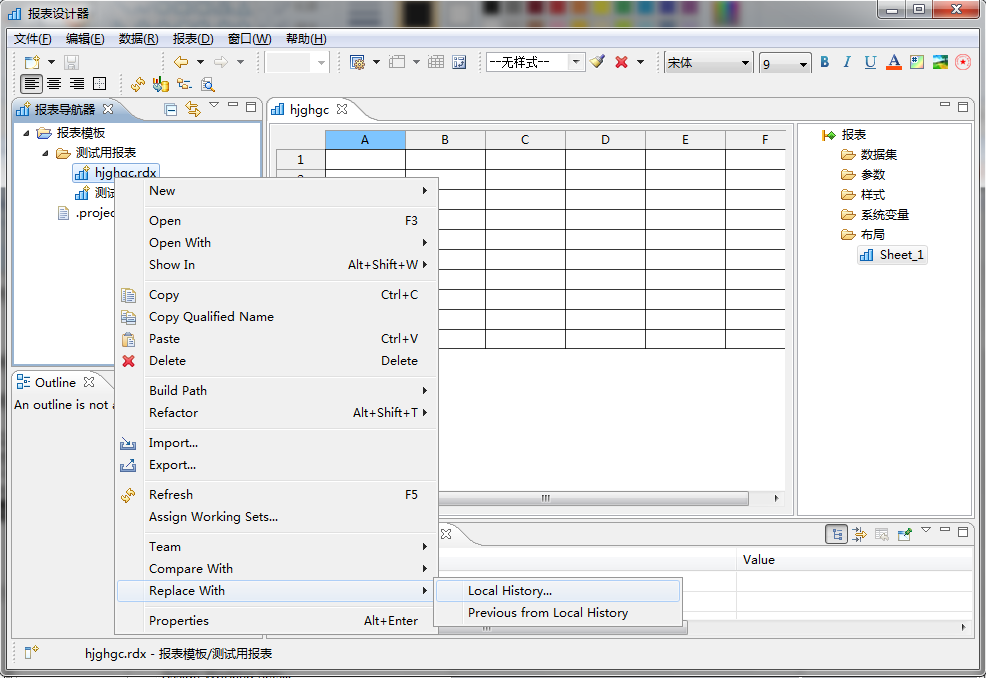Select 系统变量 folder in report tree

(x=885, y=214)
